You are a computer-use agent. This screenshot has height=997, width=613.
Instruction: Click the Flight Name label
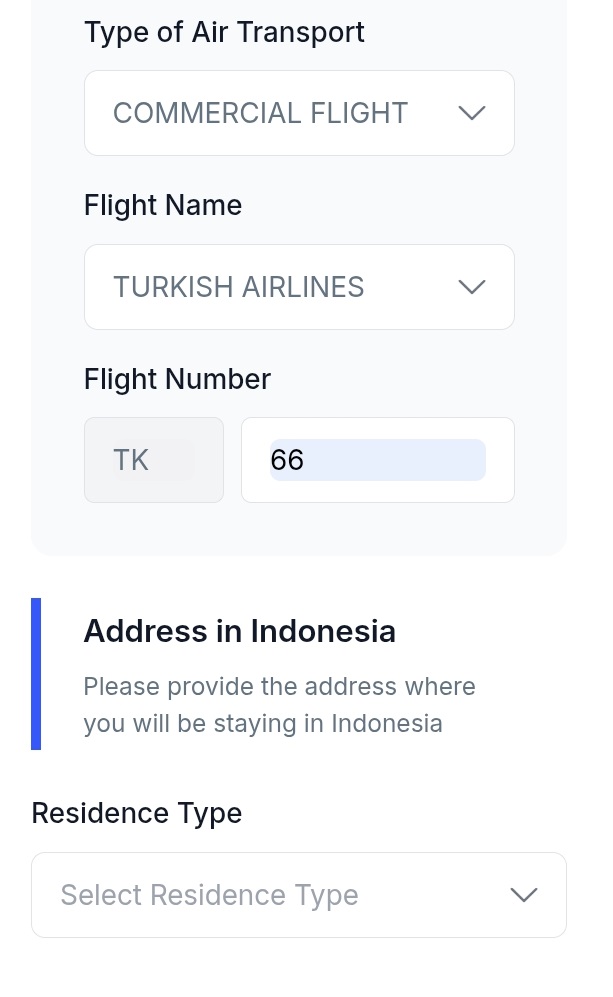[163, 205]
